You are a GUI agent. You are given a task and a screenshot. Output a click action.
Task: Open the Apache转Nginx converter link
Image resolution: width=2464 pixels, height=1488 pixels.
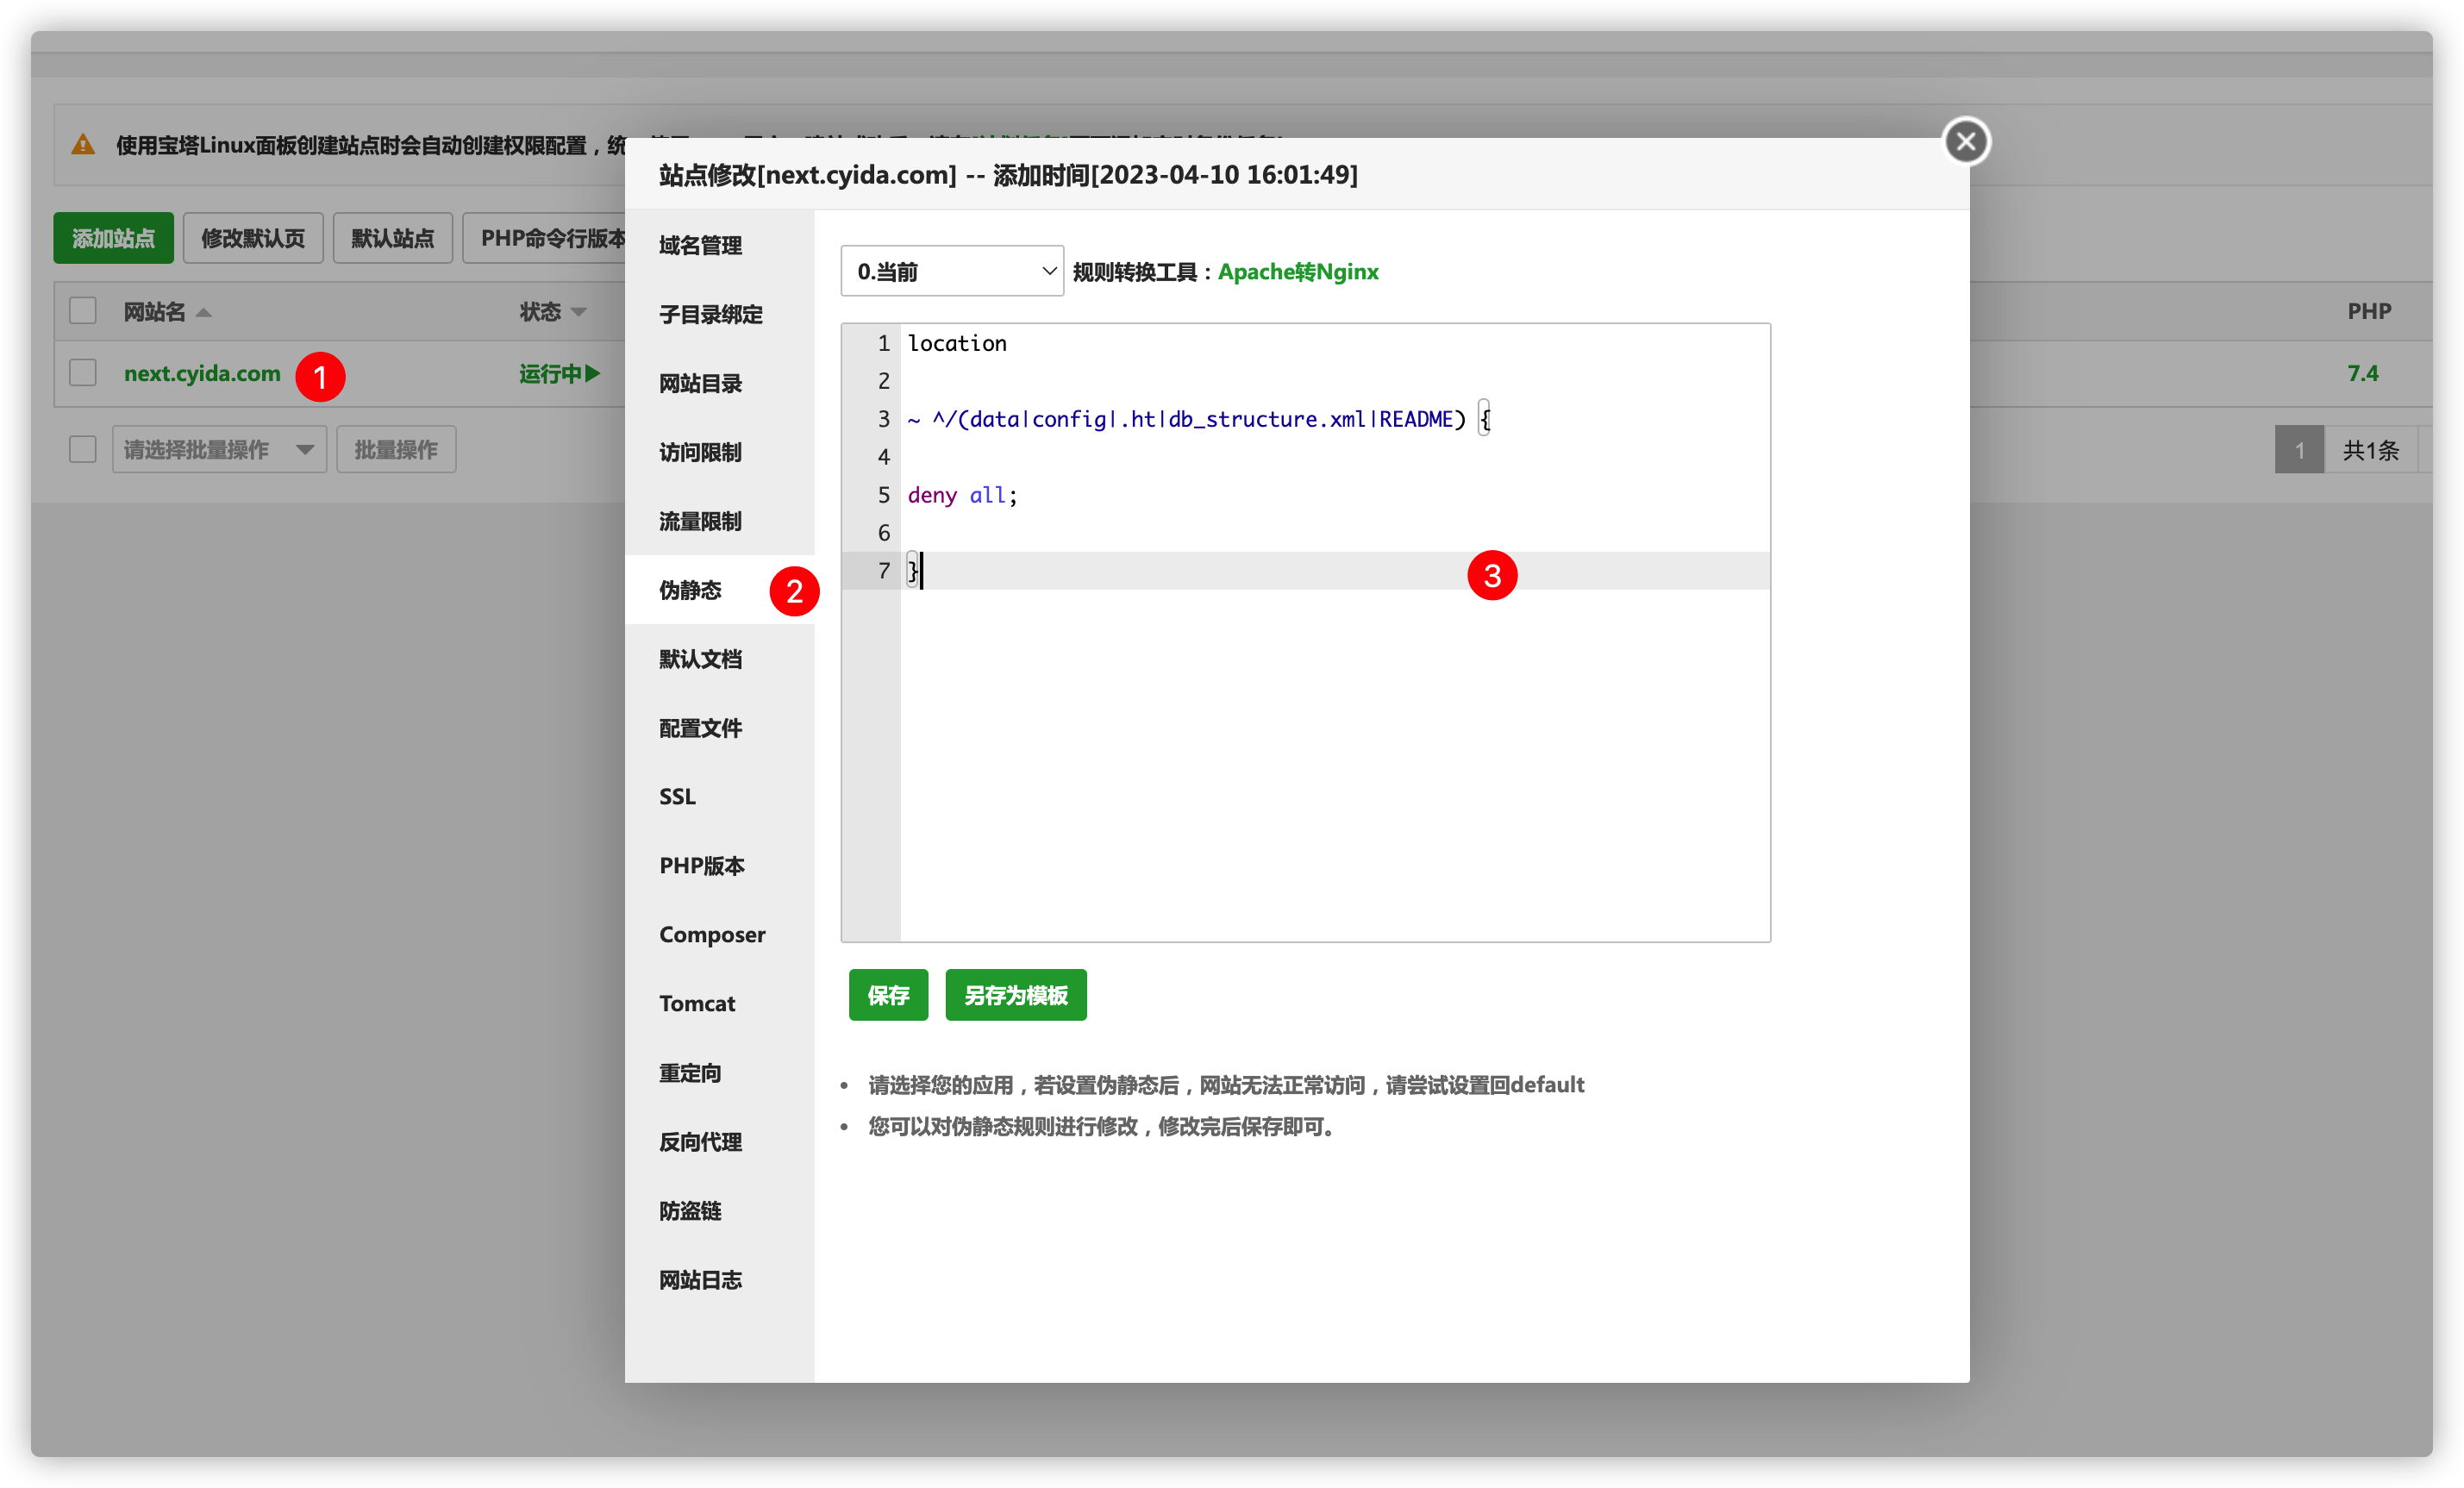point(1297,272)
